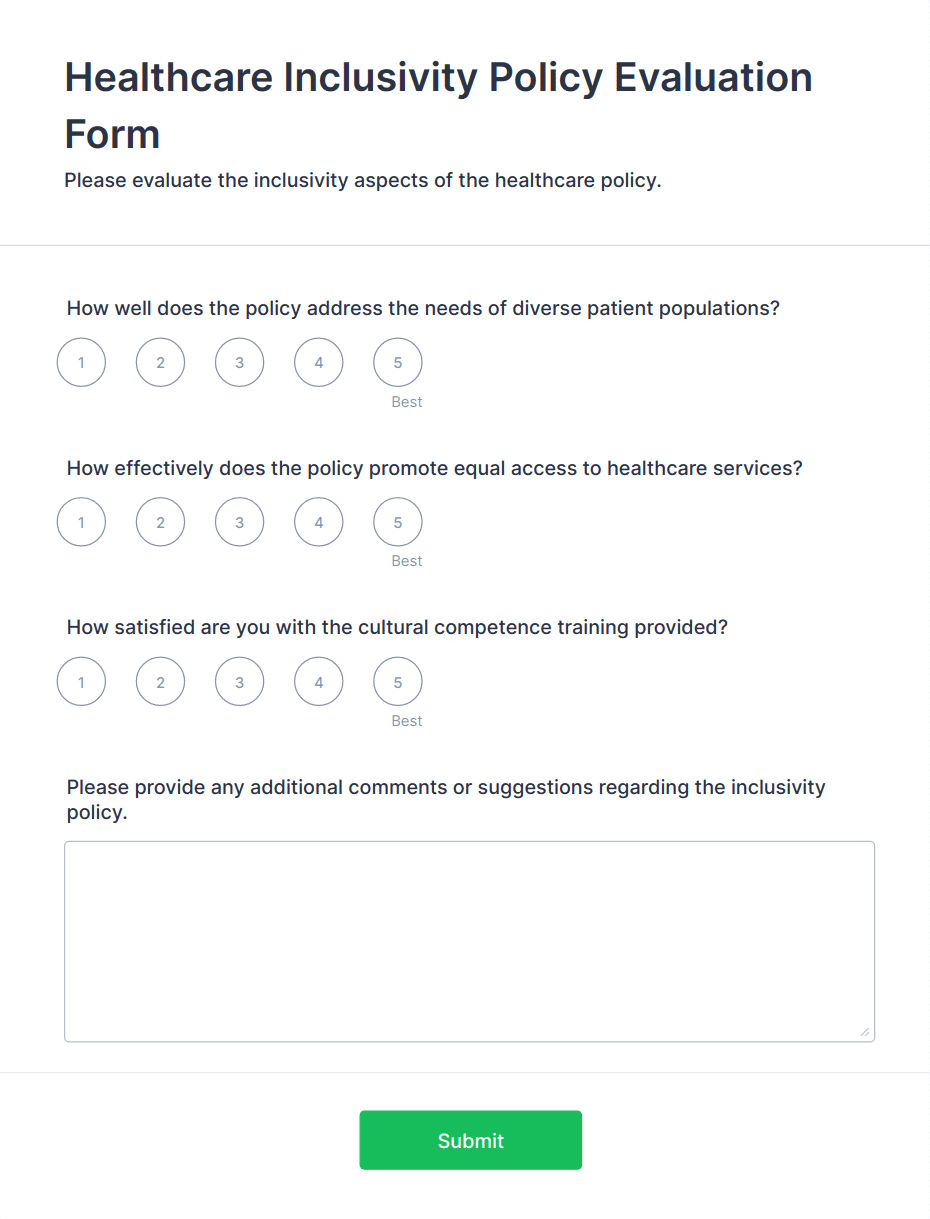
Task: Select rating 2 for diverse patient populations question
Action: click(x=160, y=362)
